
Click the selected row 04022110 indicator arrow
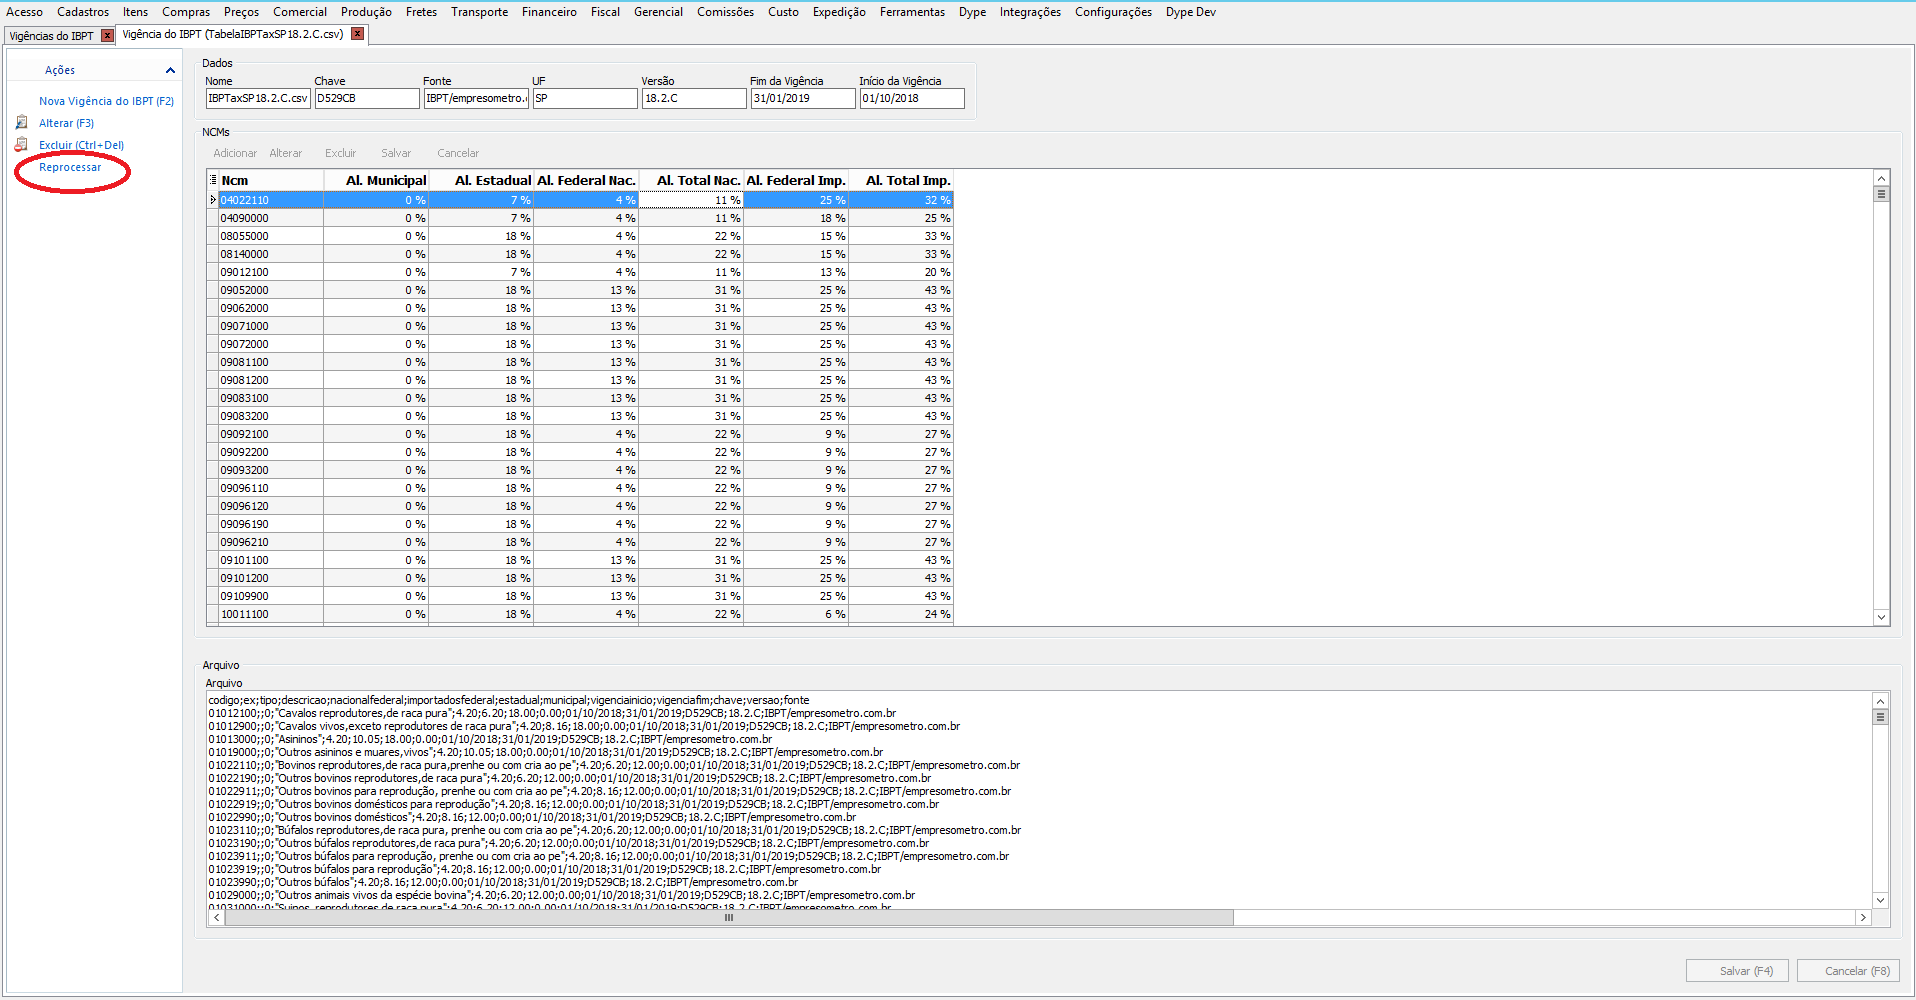coord(213,200)
